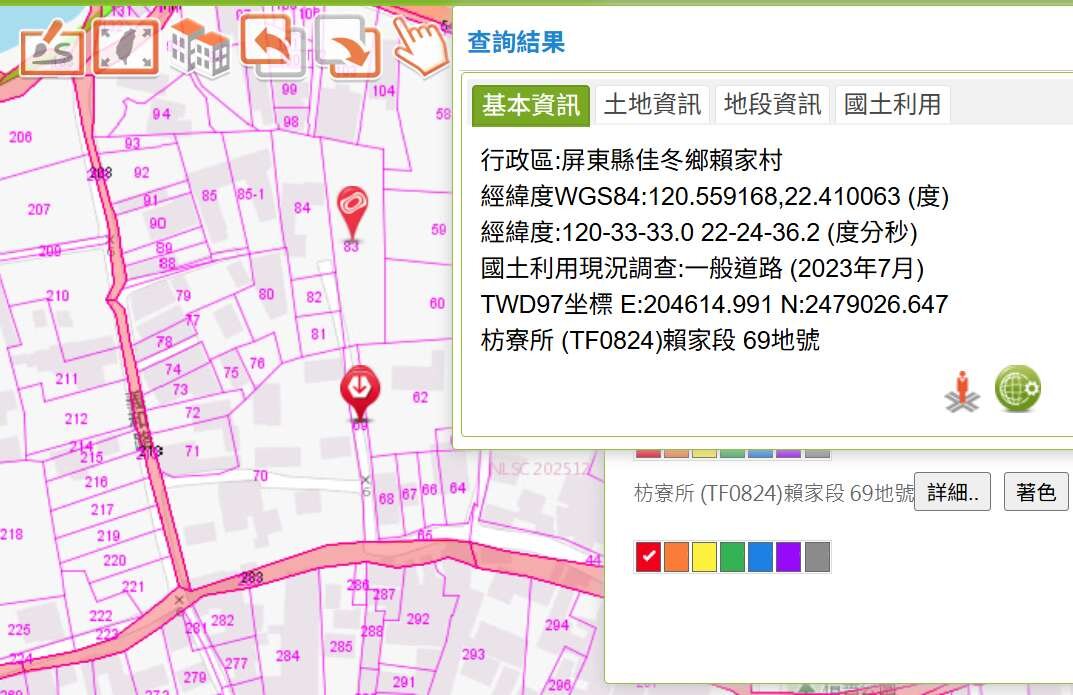Choose the purple color swatch
Screen dimensions: 1073x695
pos(788,557)
